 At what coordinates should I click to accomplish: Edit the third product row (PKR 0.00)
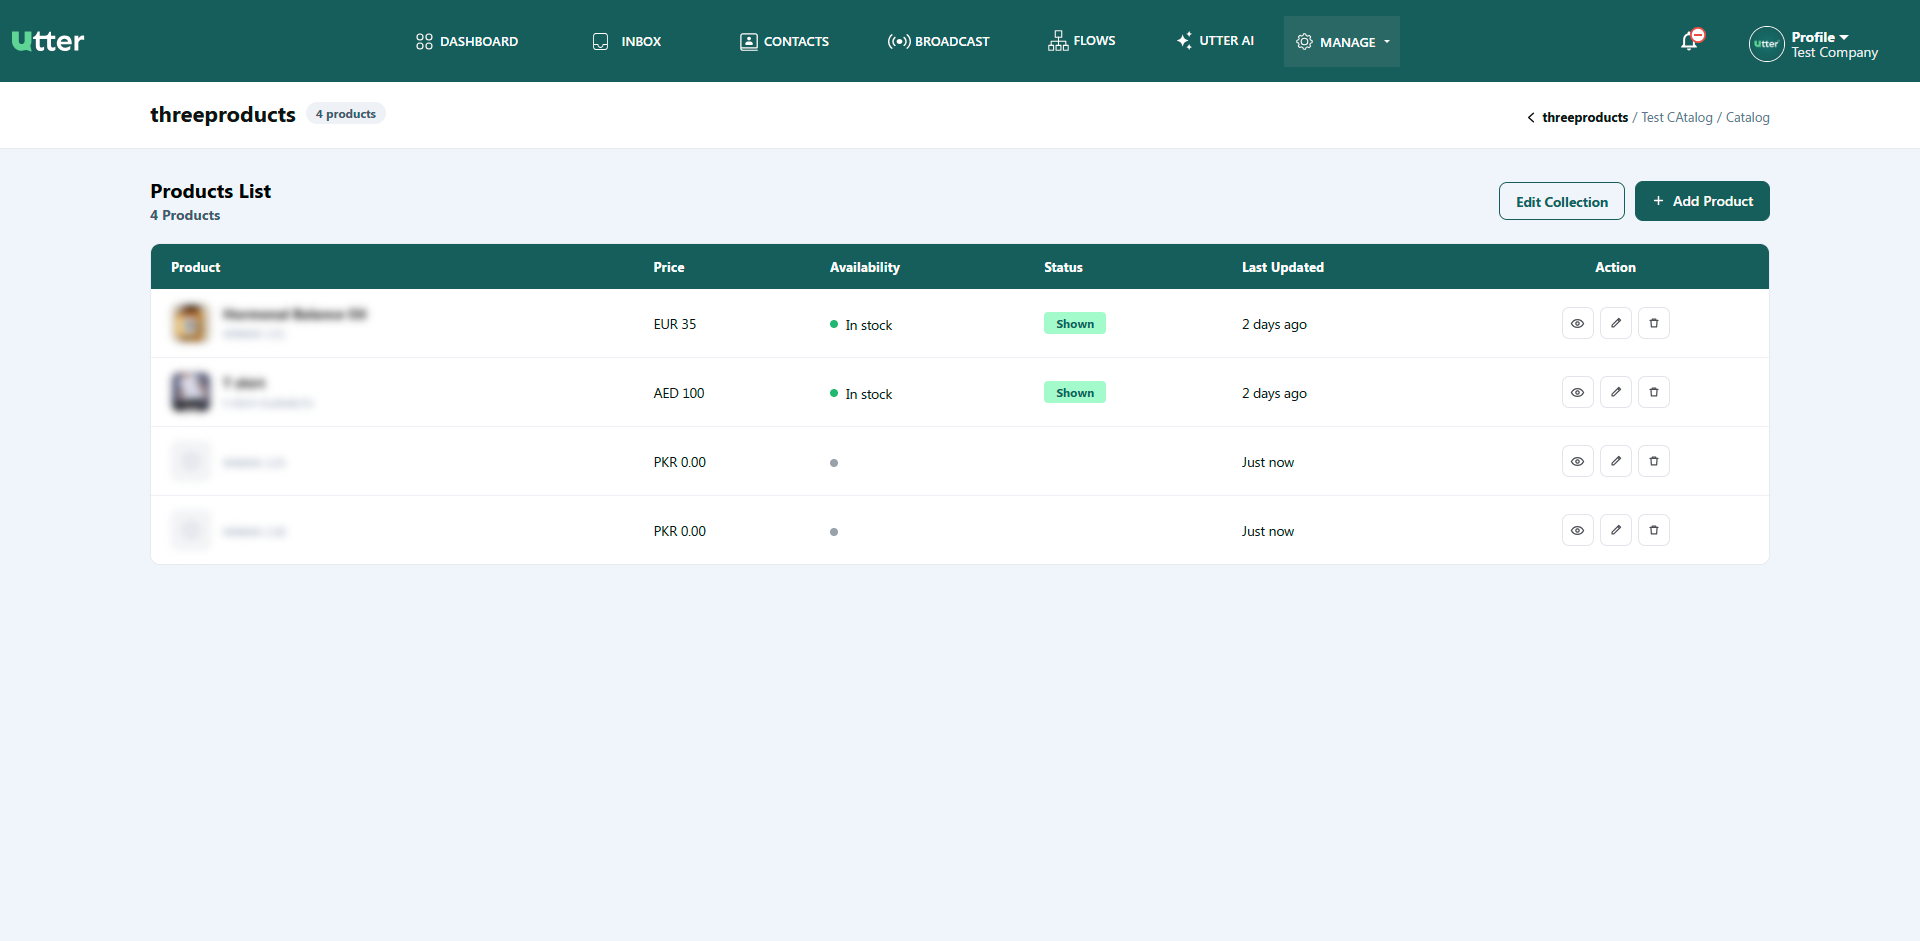1615,462
